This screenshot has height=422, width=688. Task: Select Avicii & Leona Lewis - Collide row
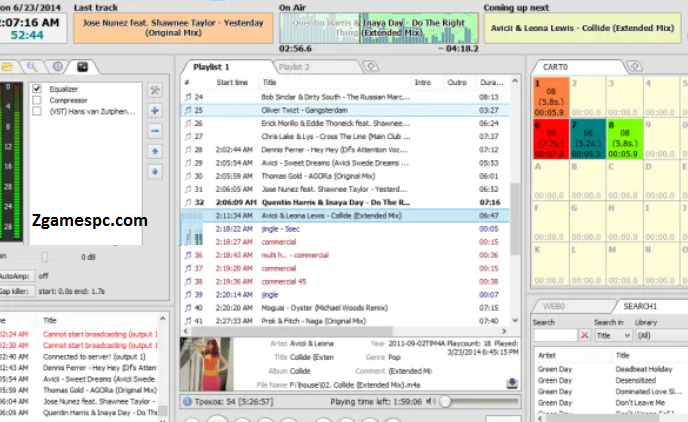pyautogui.click(x=345, y=215)
